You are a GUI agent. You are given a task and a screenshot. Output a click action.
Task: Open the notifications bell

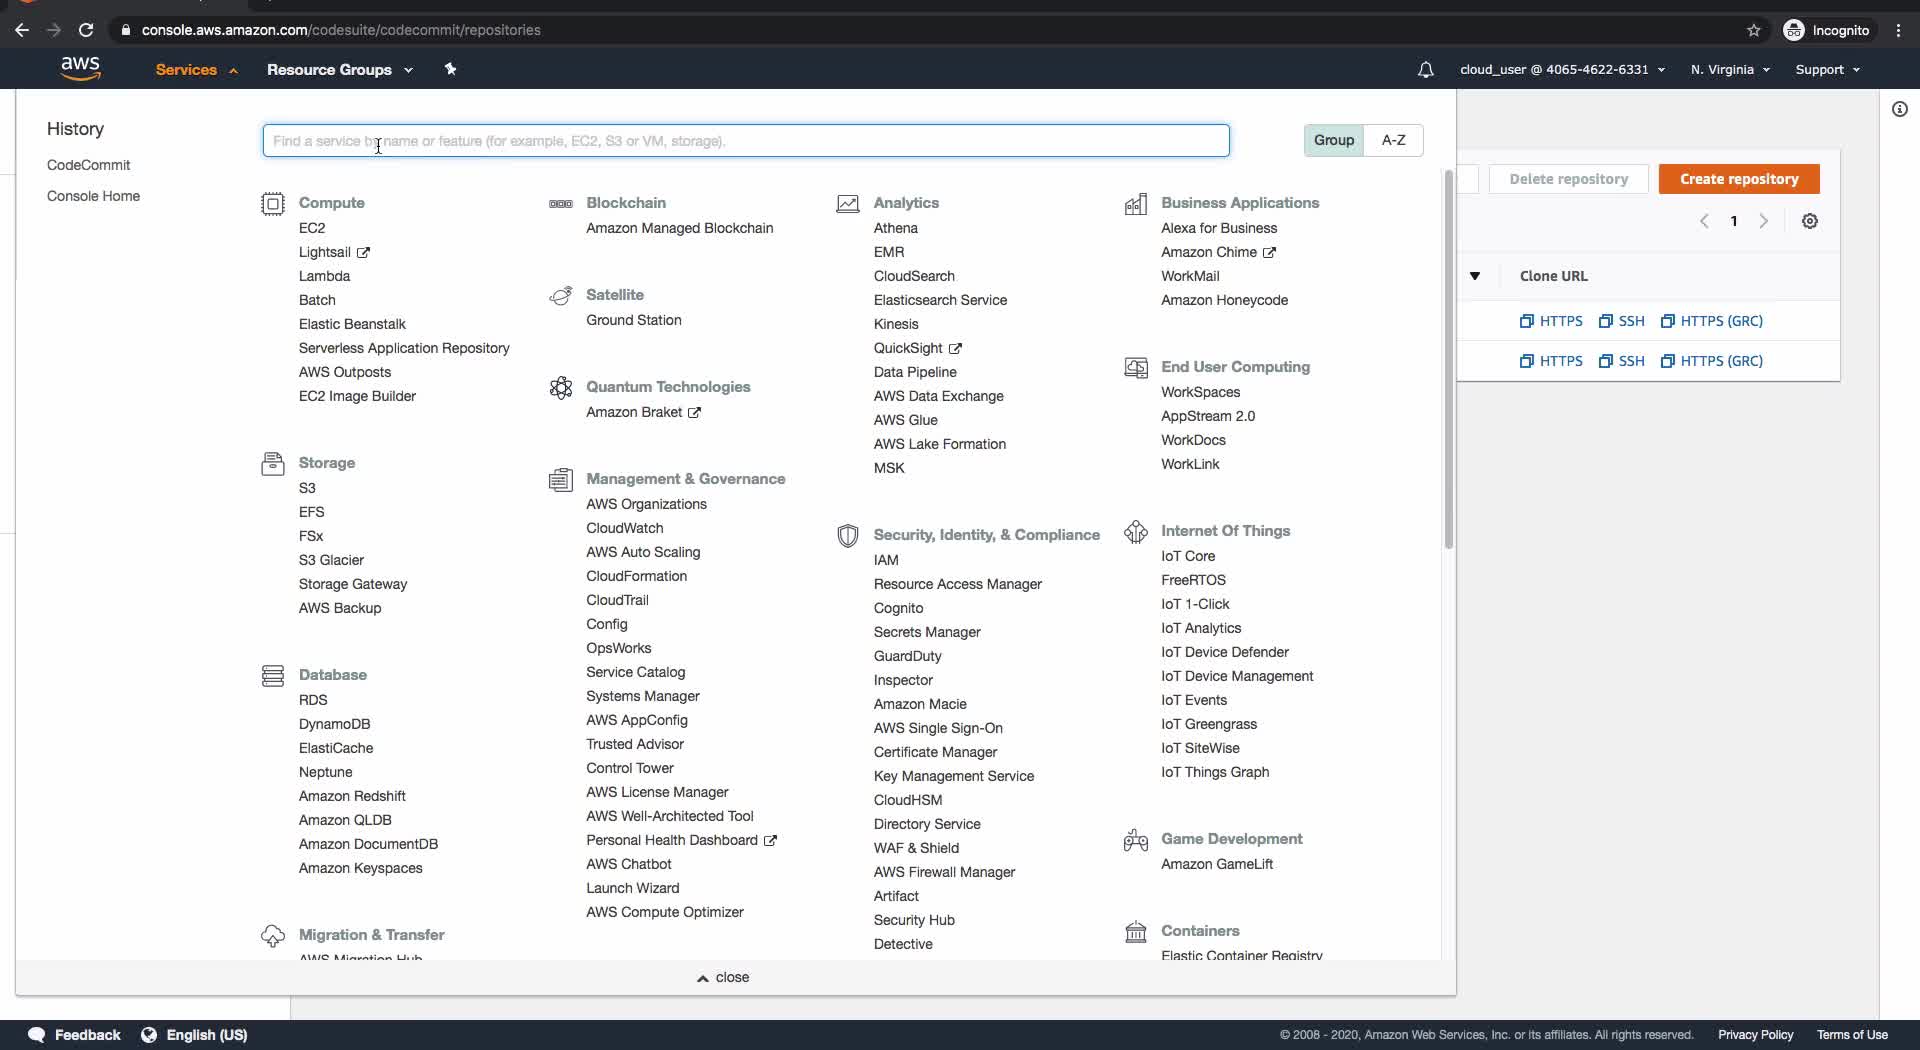pos(1425,70)
